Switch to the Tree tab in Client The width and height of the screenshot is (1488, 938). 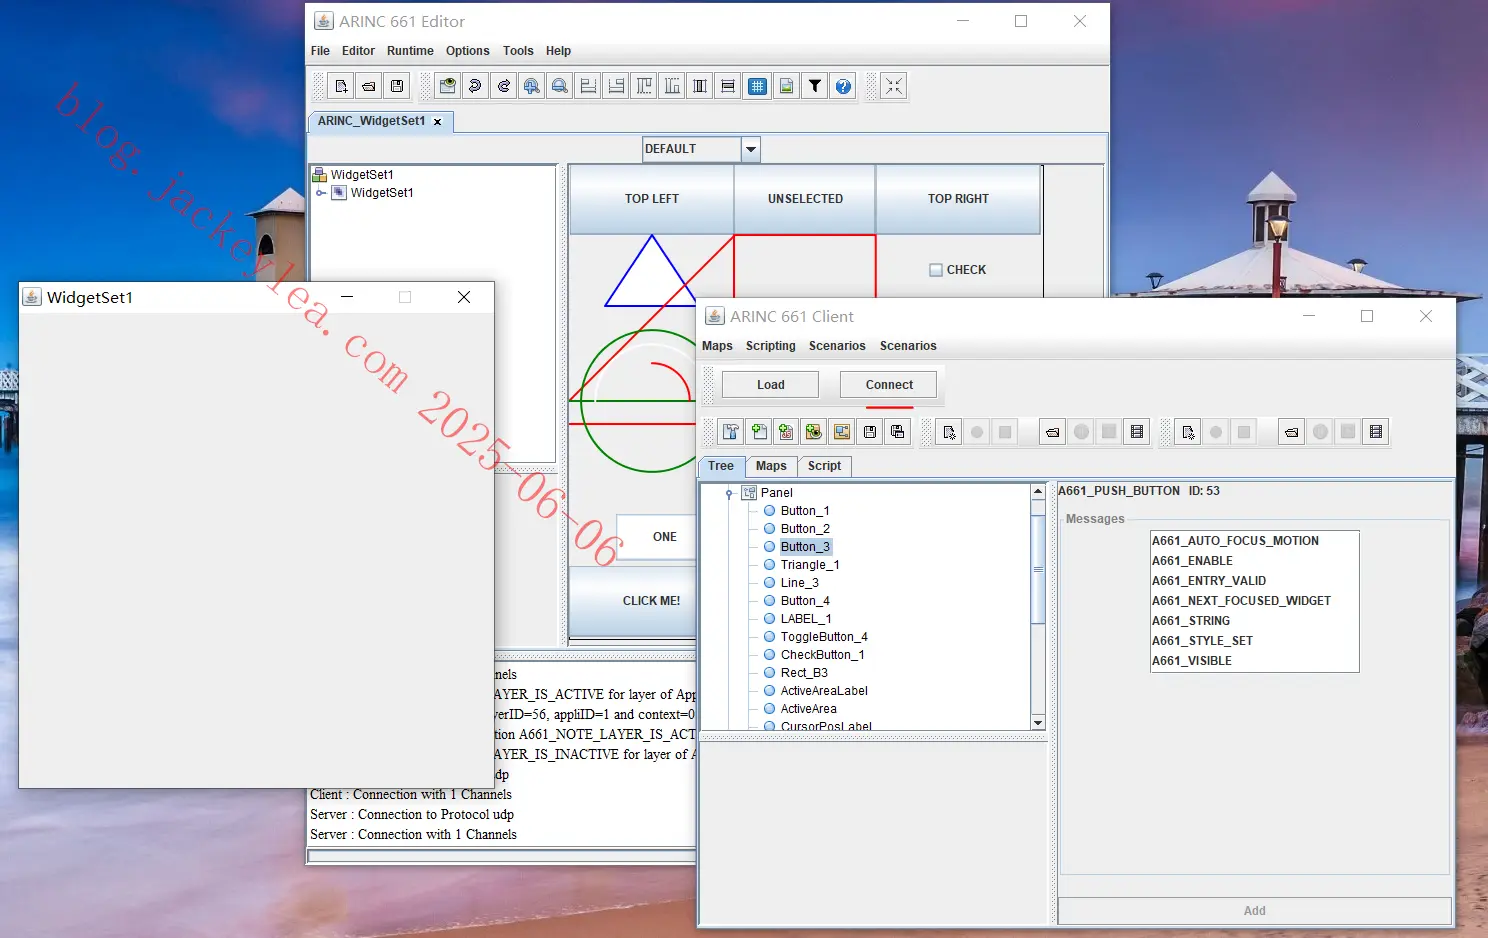pyautogui.click(x=721, y=466)
